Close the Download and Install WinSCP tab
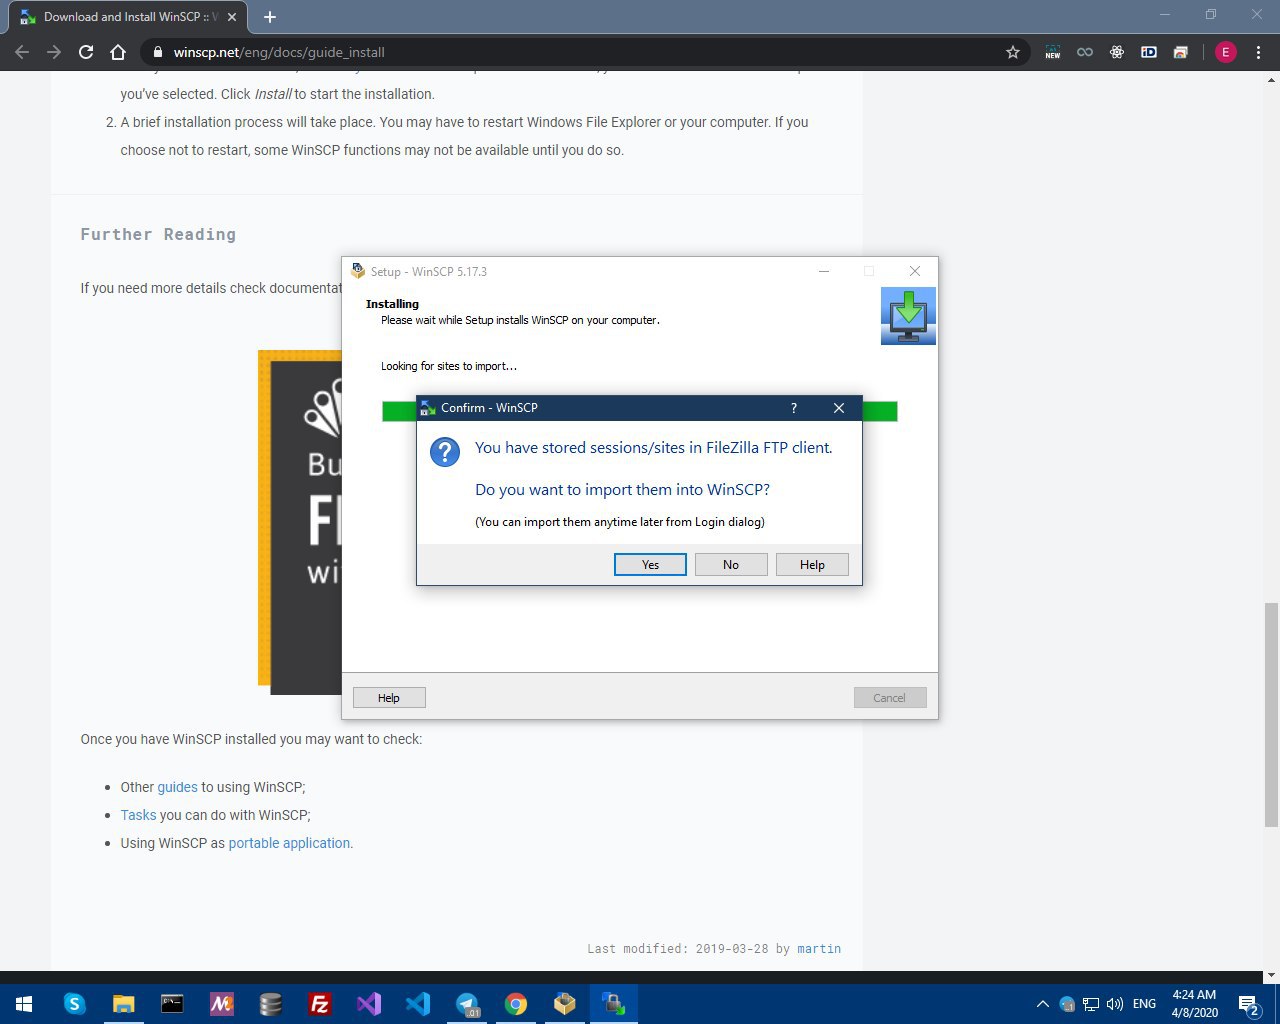 pyautogui.click(x=232, y=17)
